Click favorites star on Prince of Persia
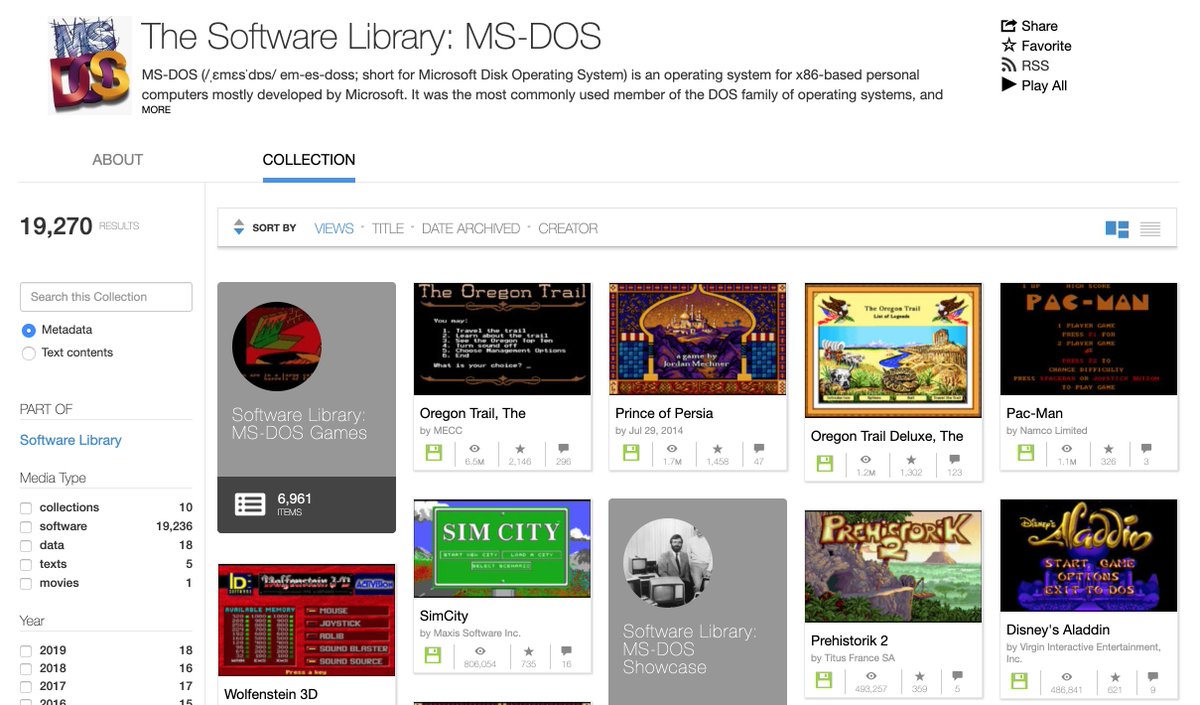Viewport: 1200px width, 705px height. (x=717, y=449)
